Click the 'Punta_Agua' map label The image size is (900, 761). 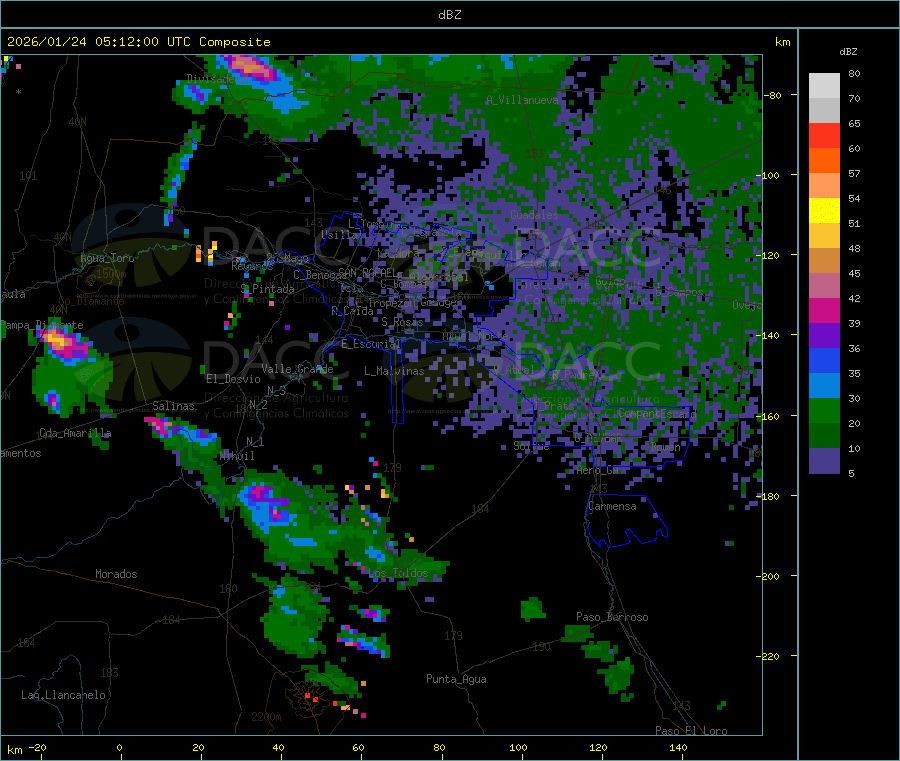[456, 679]
